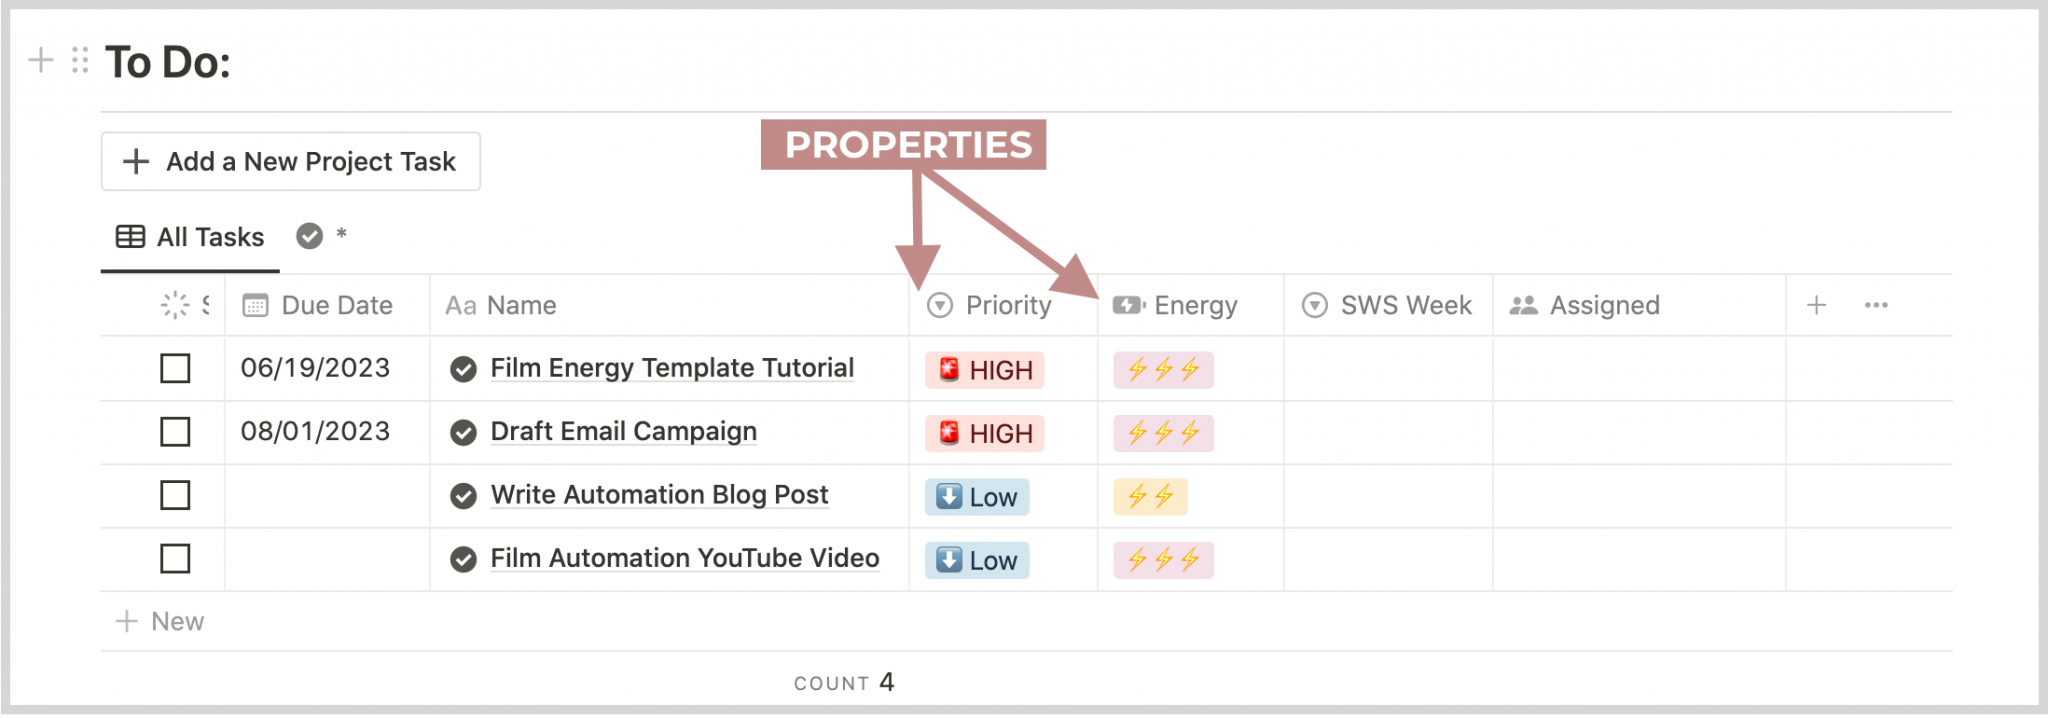Screen dimensions: 2048x718
Task: Click the yellow two-bolt energy tag
Action: [x=1151, y=497]
